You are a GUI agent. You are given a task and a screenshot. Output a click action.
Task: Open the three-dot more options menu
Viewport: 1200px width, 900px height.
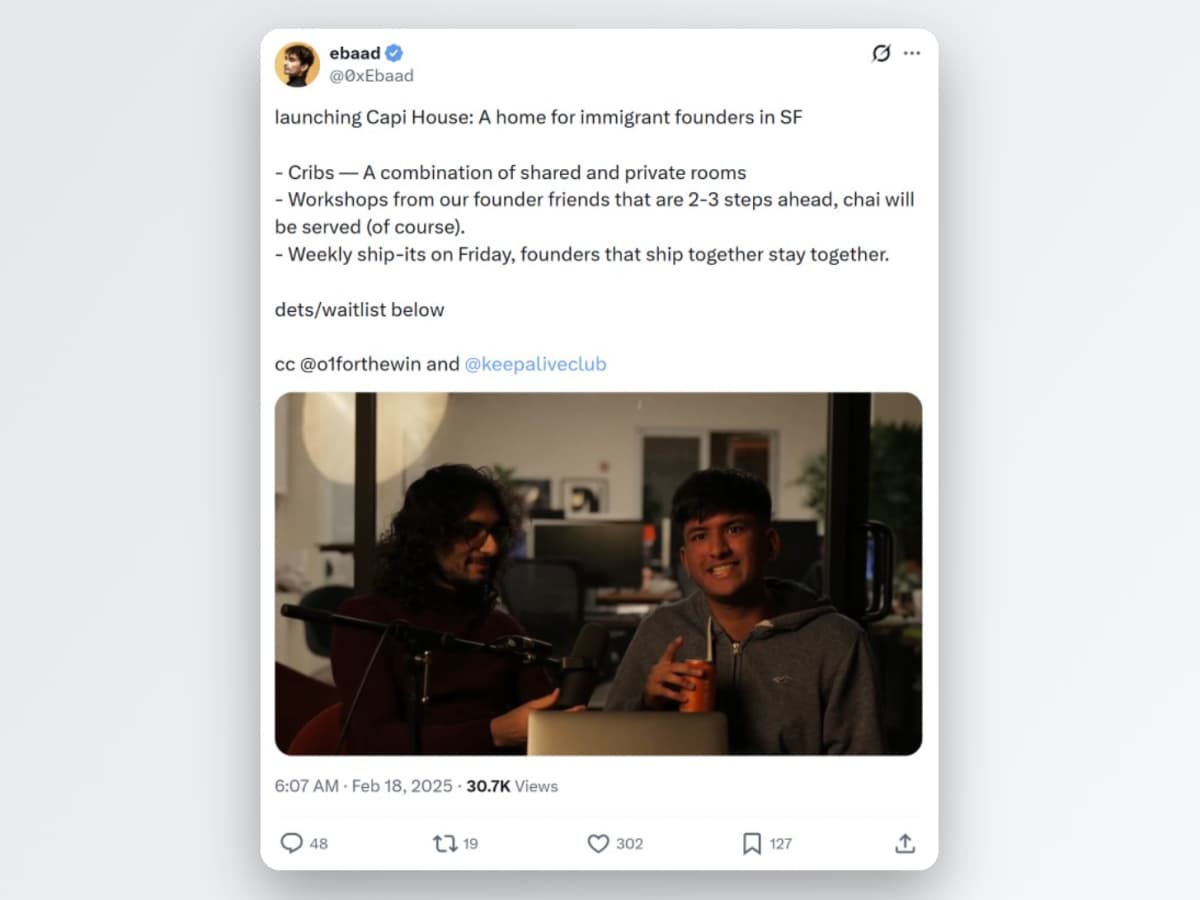[x=912, y=53]
